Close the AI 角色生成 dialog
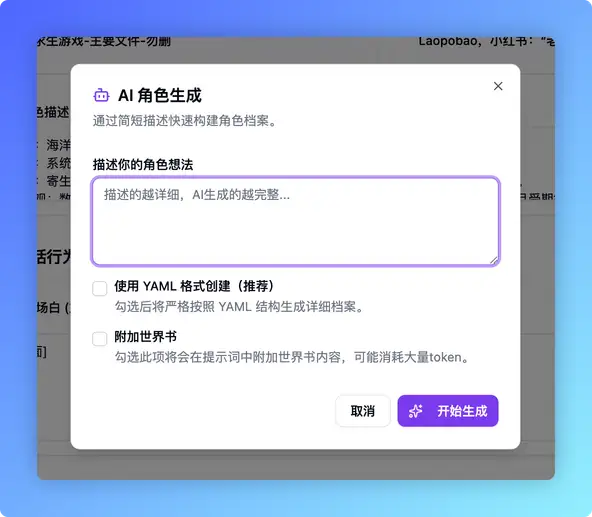This screenshot has width=592, height=517. tap(498, 86)
